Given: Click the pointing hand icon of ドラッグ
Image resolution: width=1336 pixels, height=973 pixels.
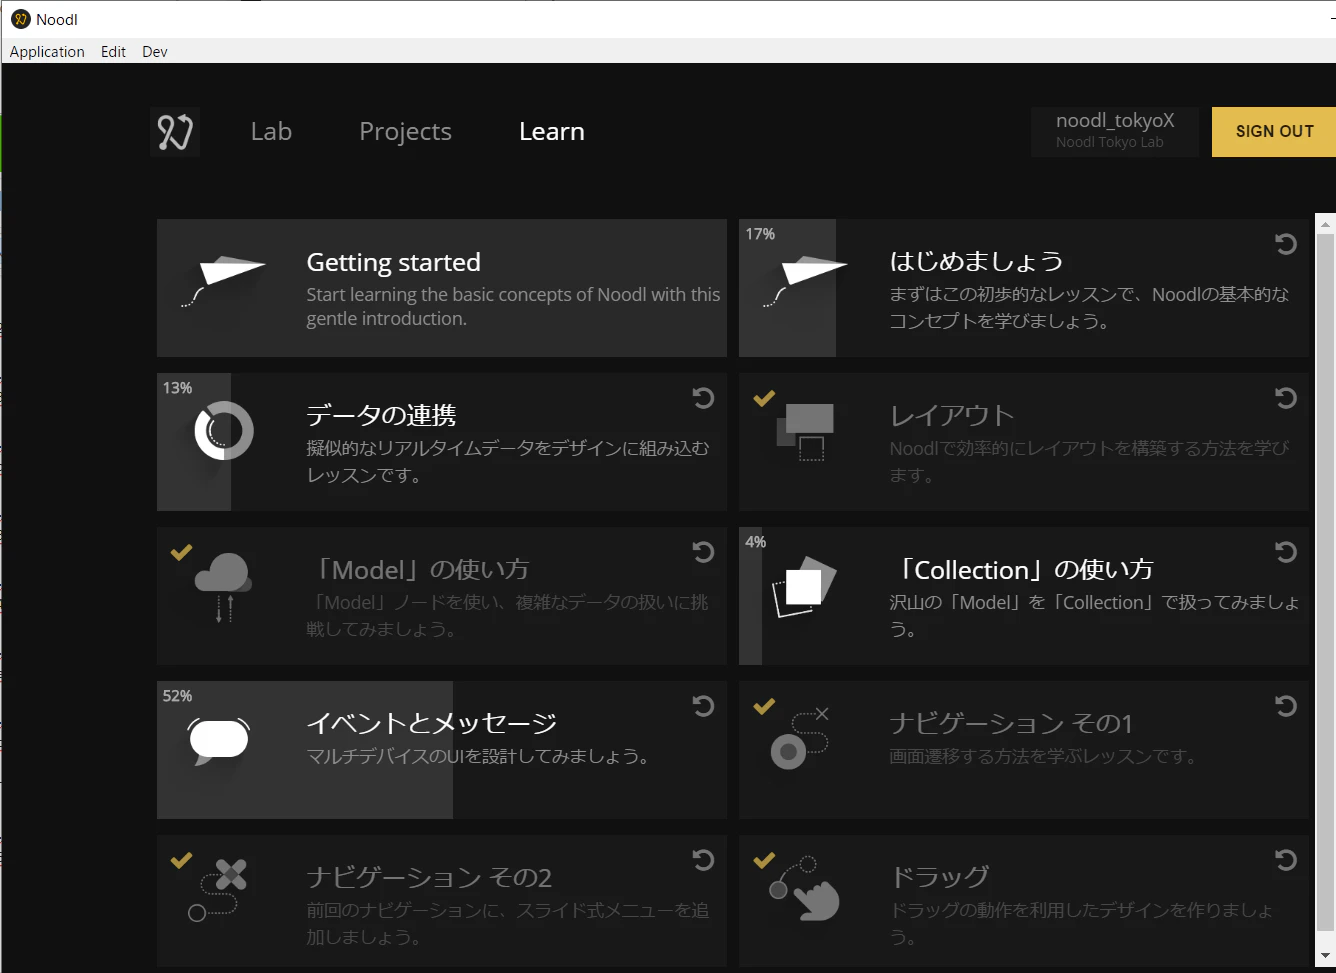Looking at the screenshot, I should [x=805, y=888].
